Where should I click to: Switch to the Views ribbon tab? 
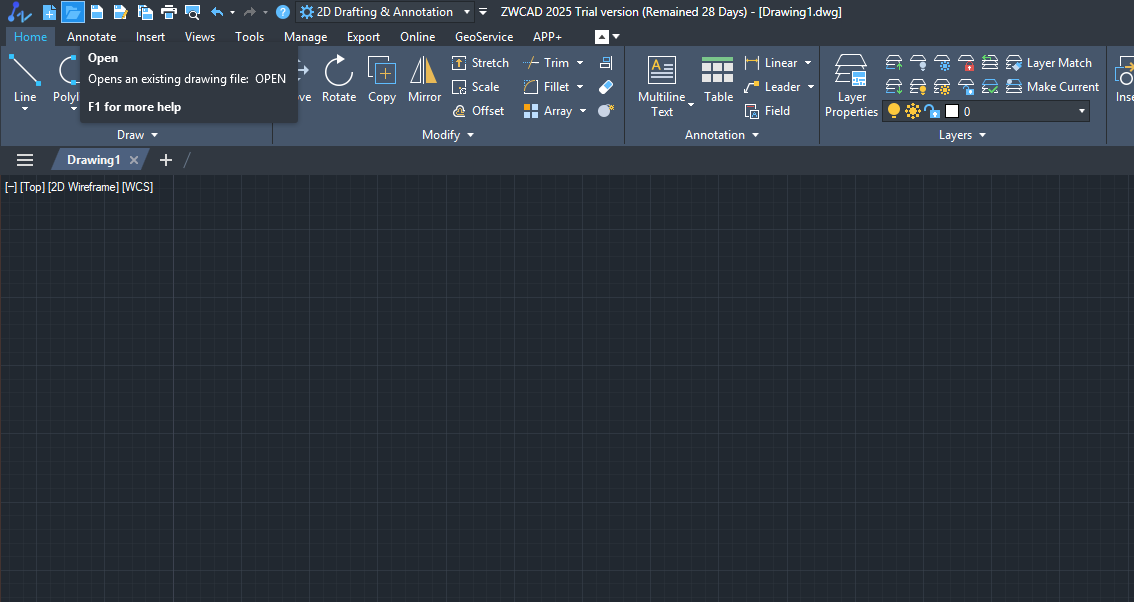[200, 37]
